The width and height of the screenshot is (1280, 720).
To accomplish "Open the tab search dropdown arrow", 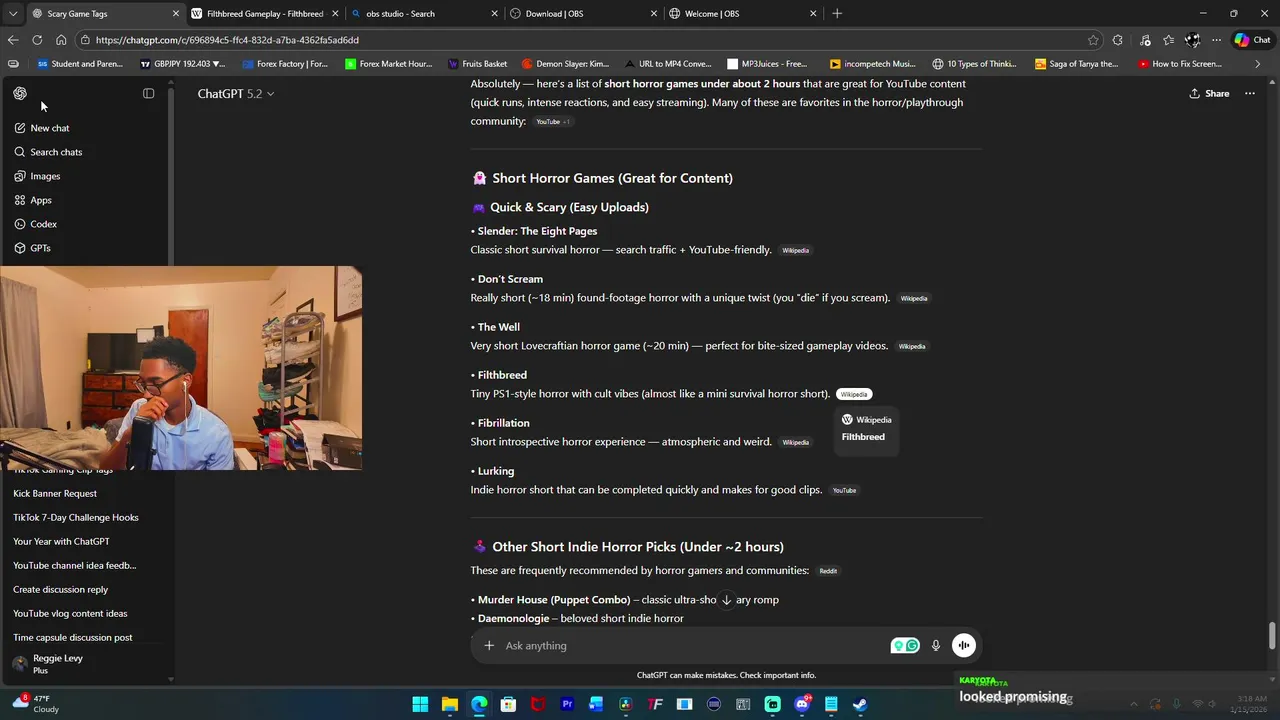I will tap(12, 14).
